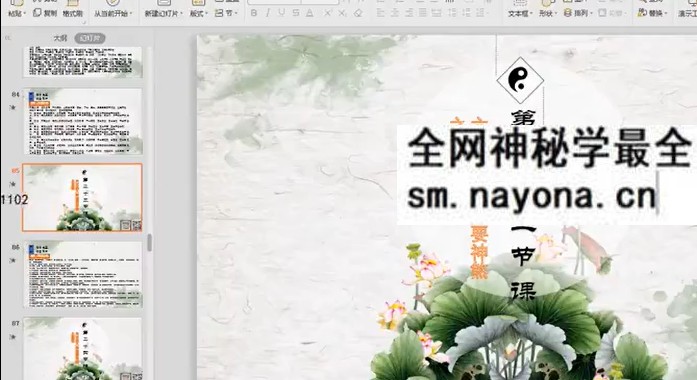Screen dimensions: 697x380
Task: Open the Replace (替换) dropdown arrow
Action: click(x=666, y=14)
